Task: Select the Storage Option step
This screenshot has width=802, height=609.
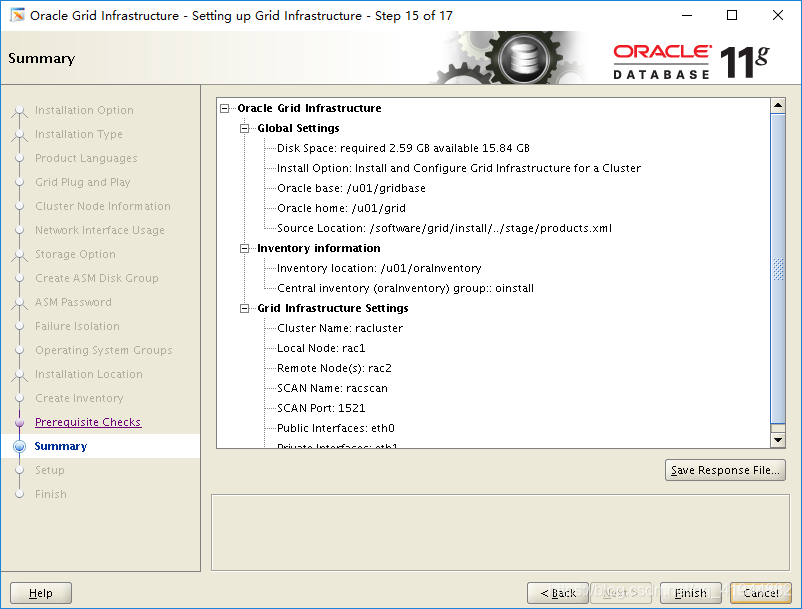Action: (75, 255)
